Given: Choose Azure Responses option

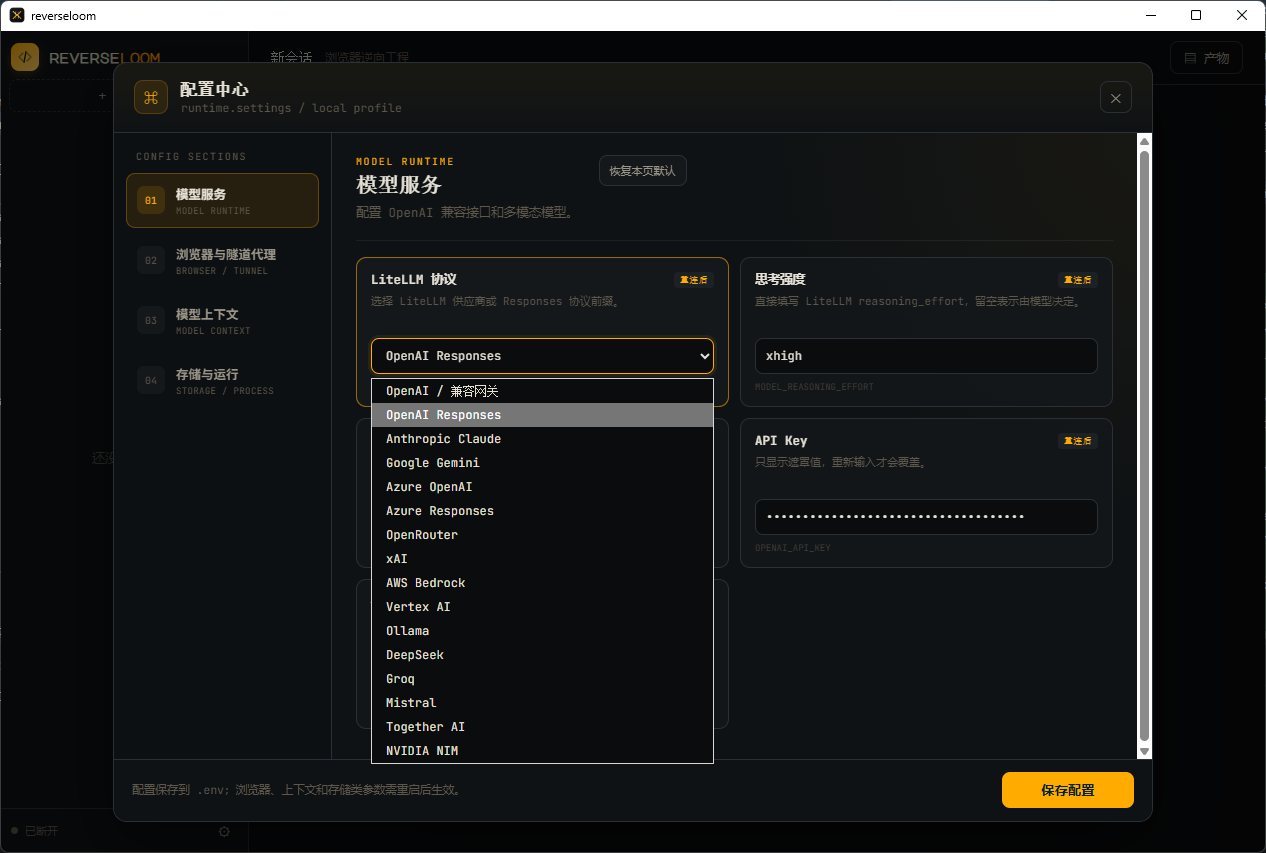Looking at the screenshot, I should pyautogui.click(x=542, y=511).
